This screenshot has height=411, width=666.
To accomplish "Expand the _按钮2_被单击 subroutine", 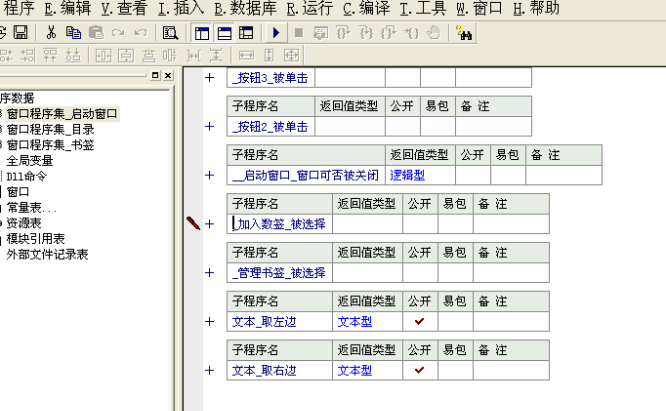I will 209,127.
